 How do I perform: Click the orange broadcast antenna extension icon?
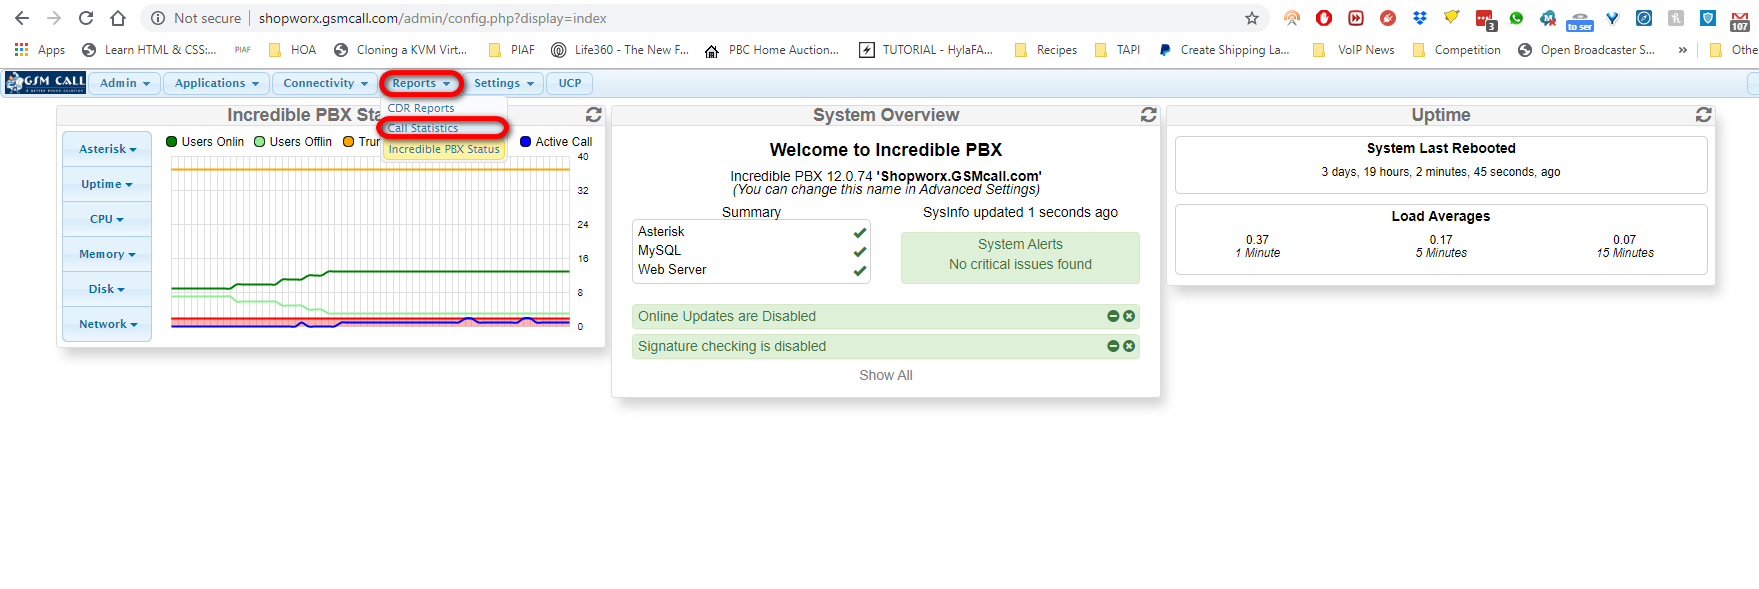pos(1292,18)
